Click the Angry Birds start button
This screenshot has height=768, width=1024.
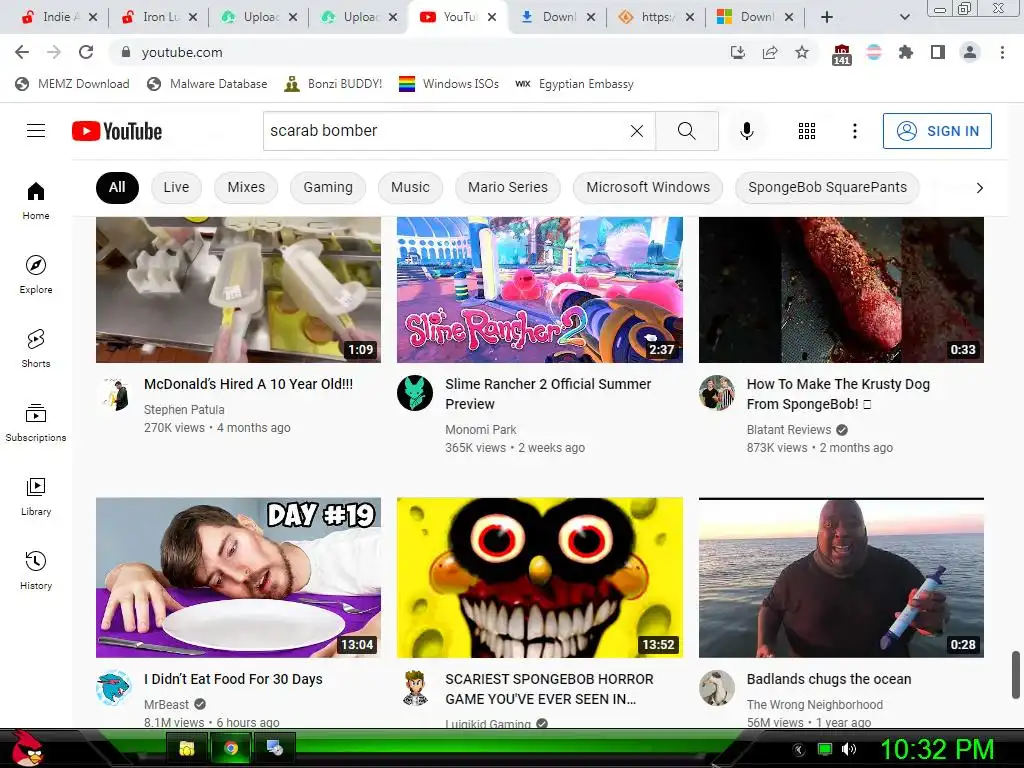click(x=27, y=748)
